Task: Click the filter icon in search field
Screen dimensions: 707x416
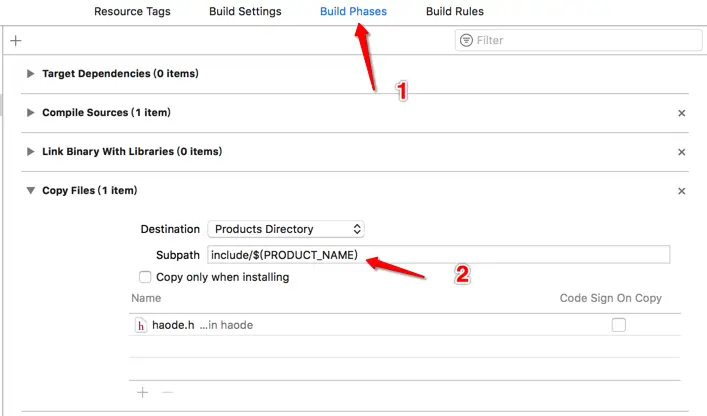Action: tap(466, 41)
